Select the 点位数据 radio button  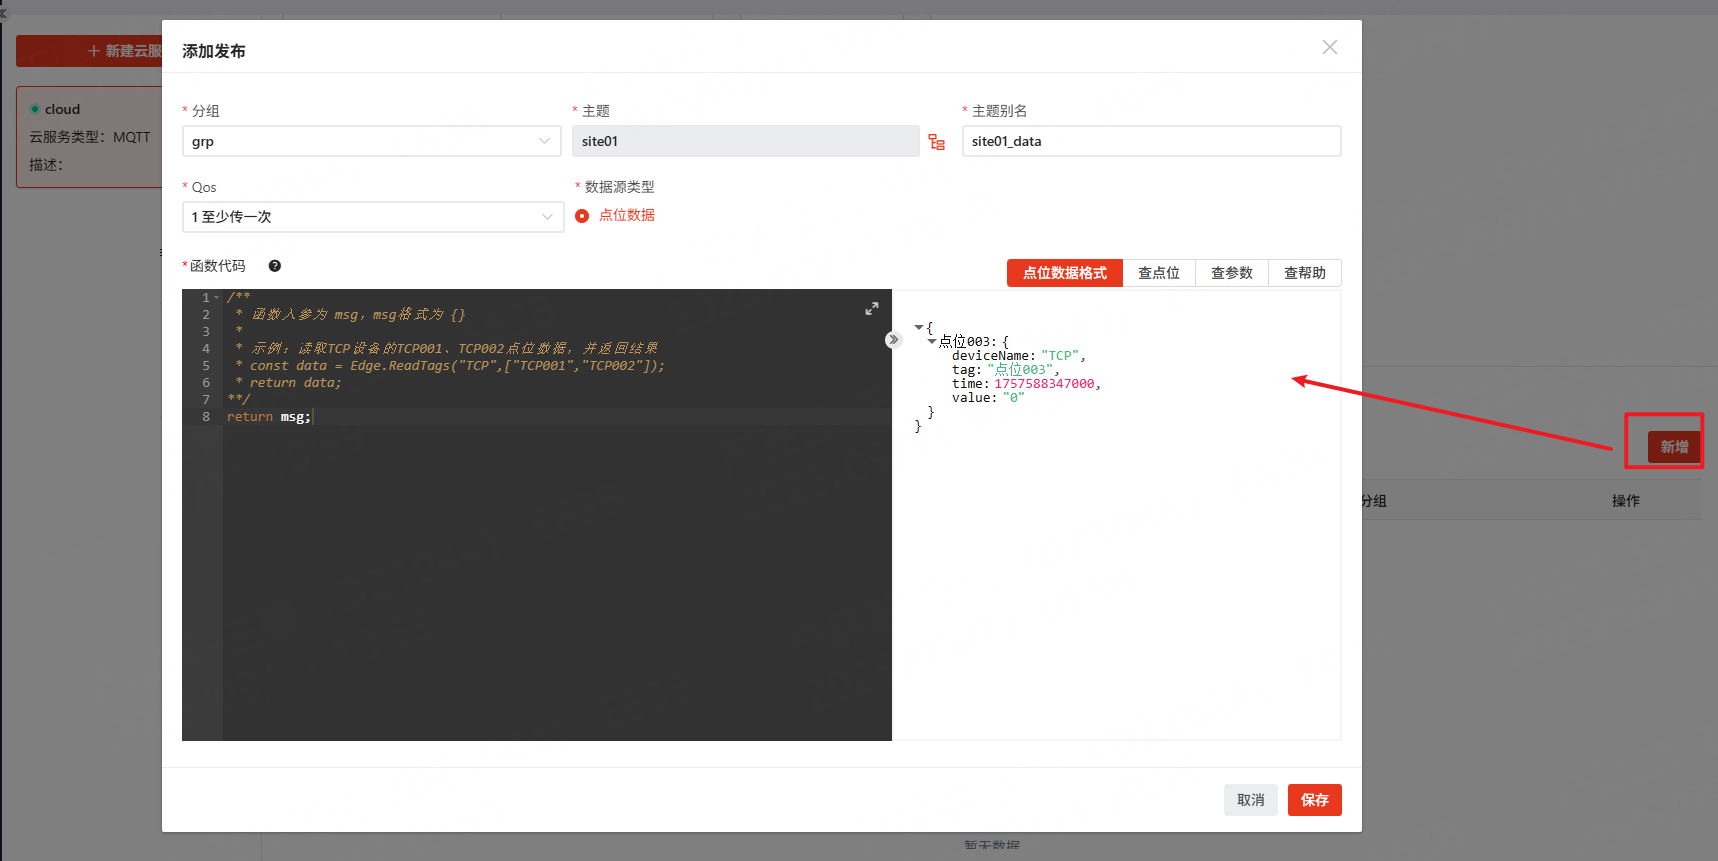(582, 216)
